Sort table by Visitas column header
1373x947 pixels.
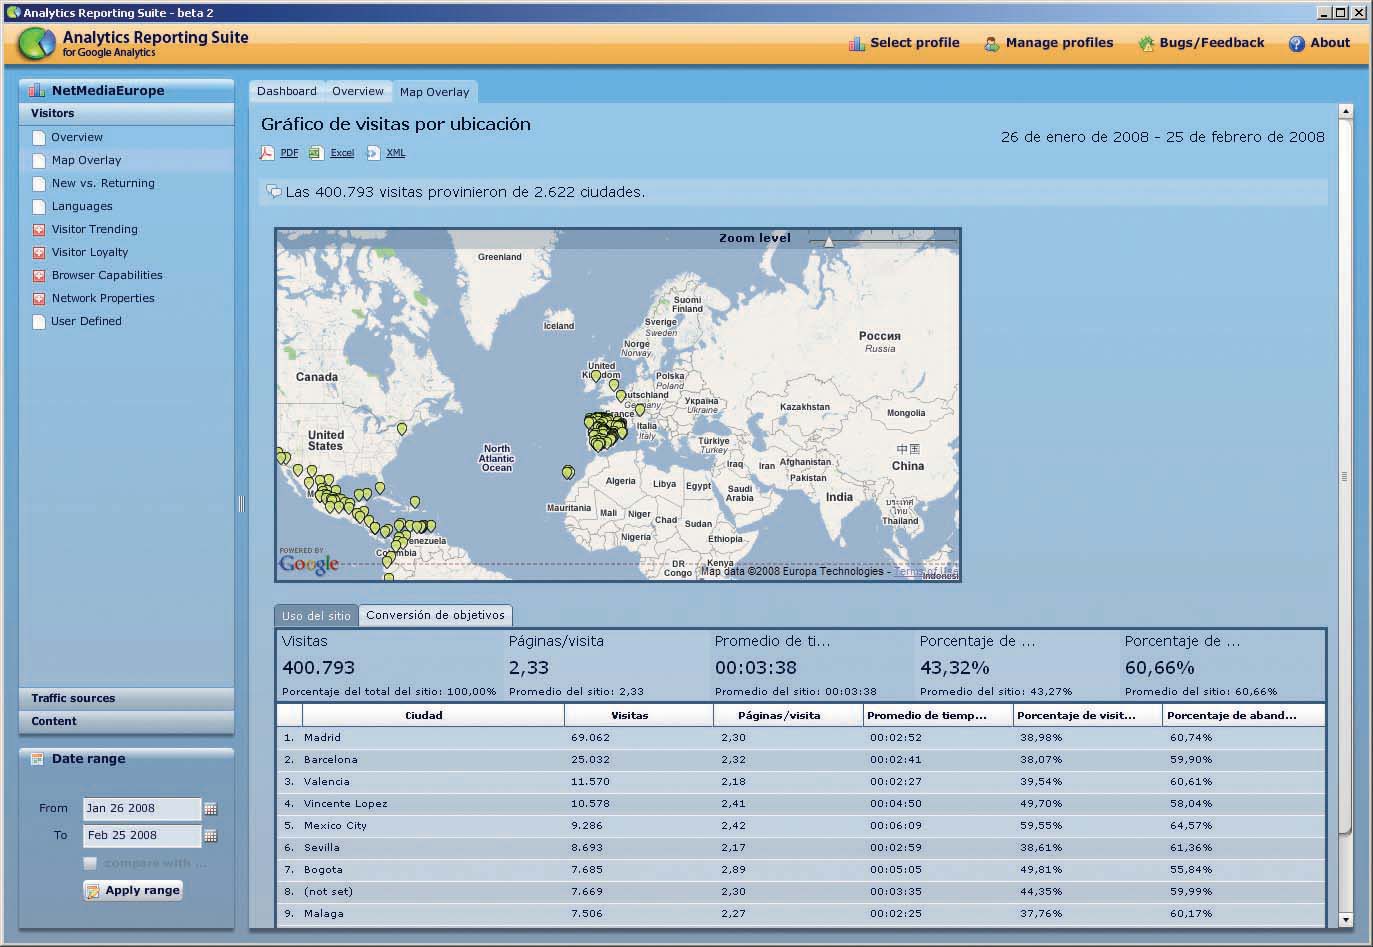tap(630, 715)
